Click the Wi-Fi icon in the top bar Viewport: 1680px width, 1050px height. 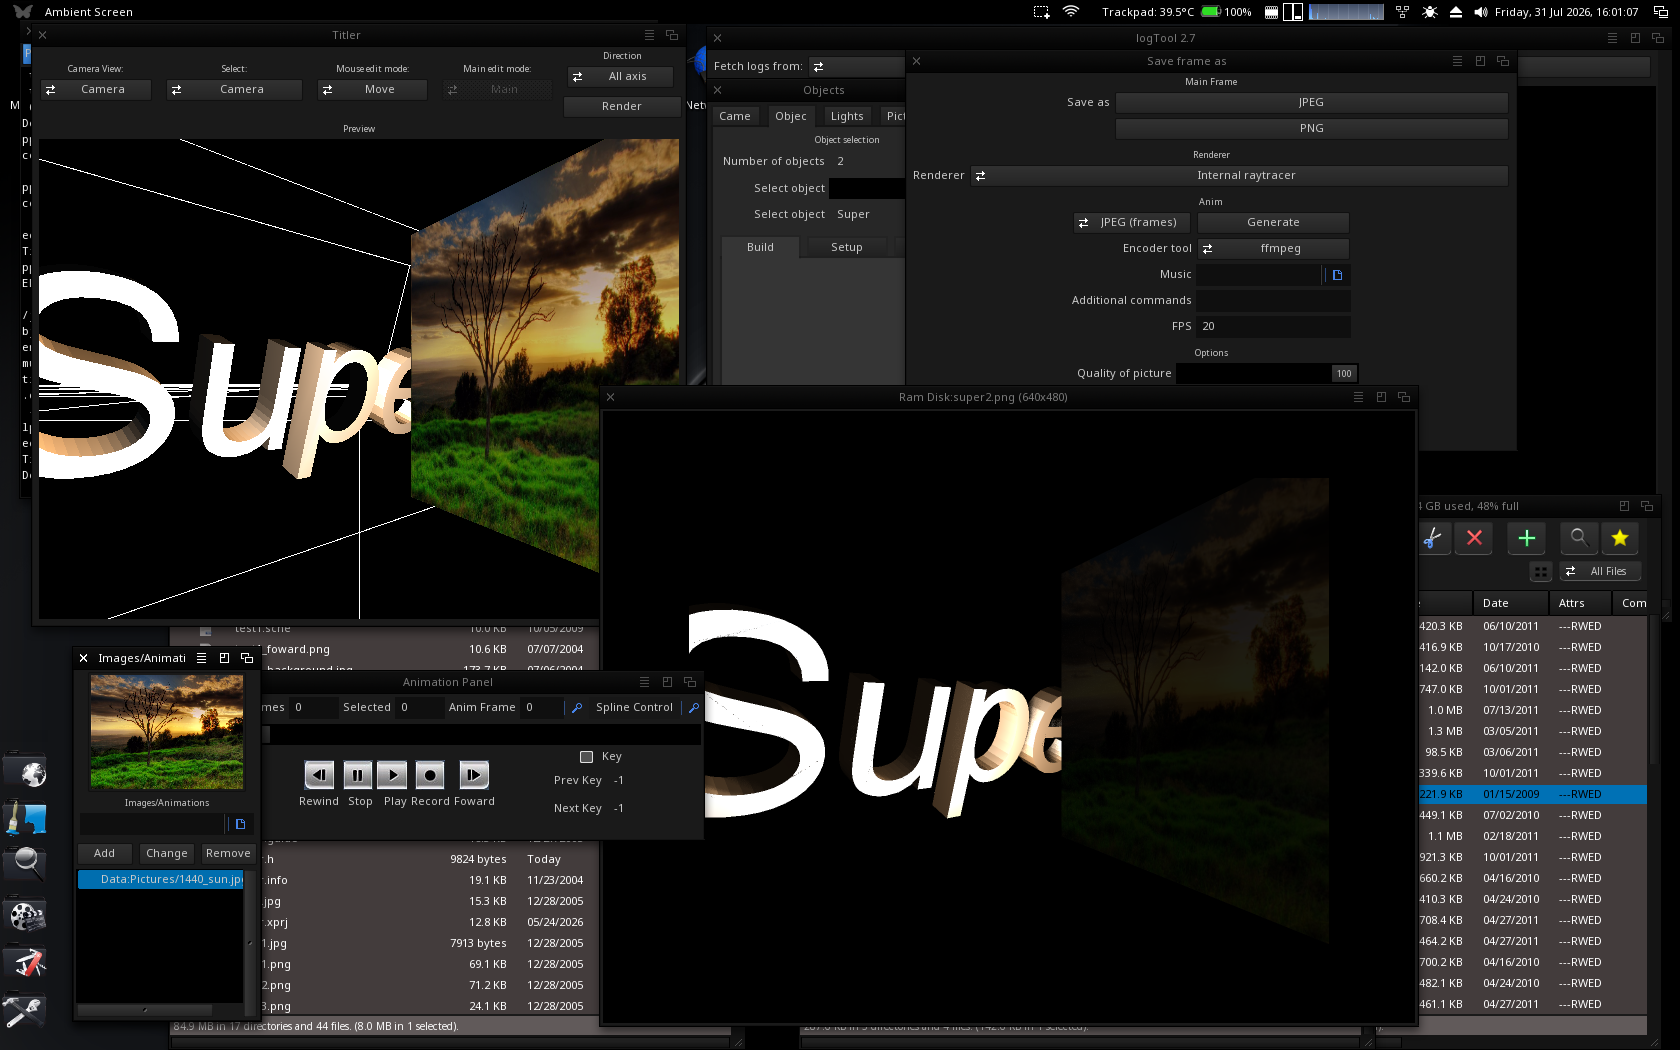pyautogui.click(x=1071, y=12)
